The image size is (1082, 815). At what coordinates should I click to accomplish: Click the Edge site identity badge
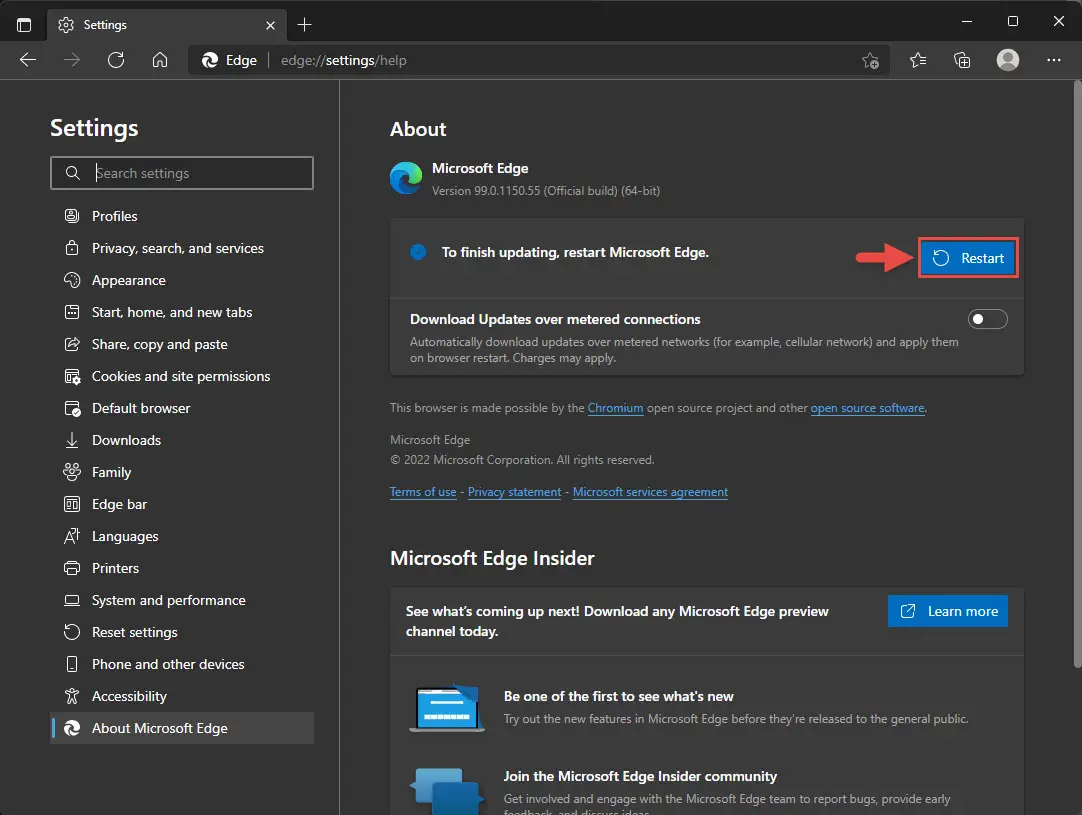tap(229, 60)
